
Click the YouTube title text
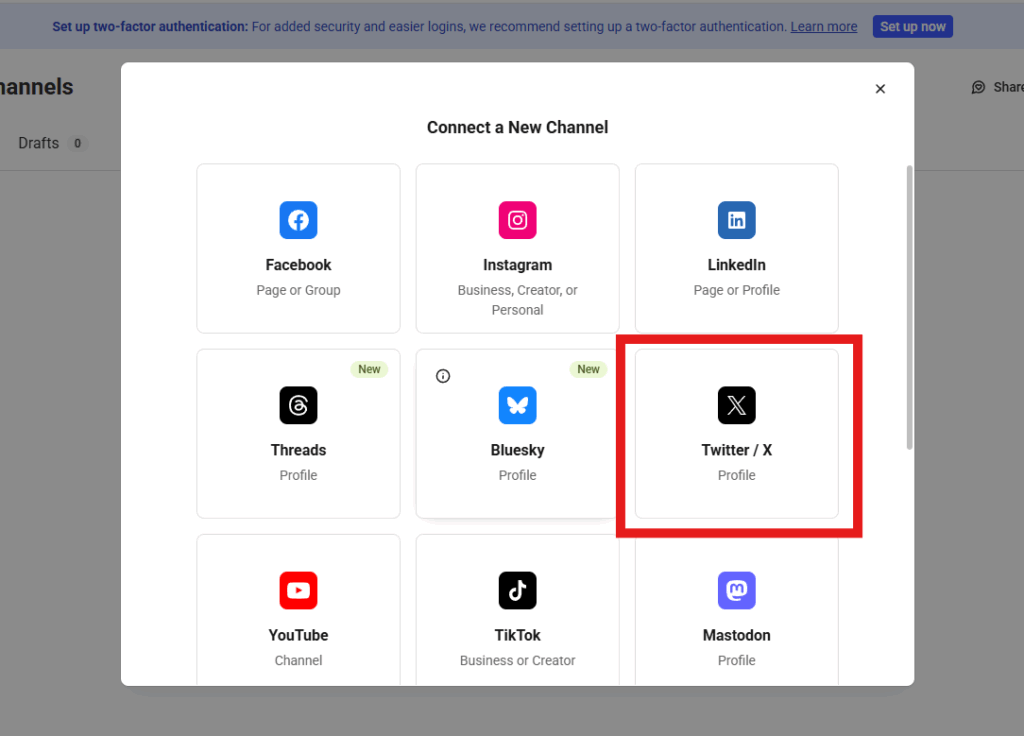tap(298, 635)
